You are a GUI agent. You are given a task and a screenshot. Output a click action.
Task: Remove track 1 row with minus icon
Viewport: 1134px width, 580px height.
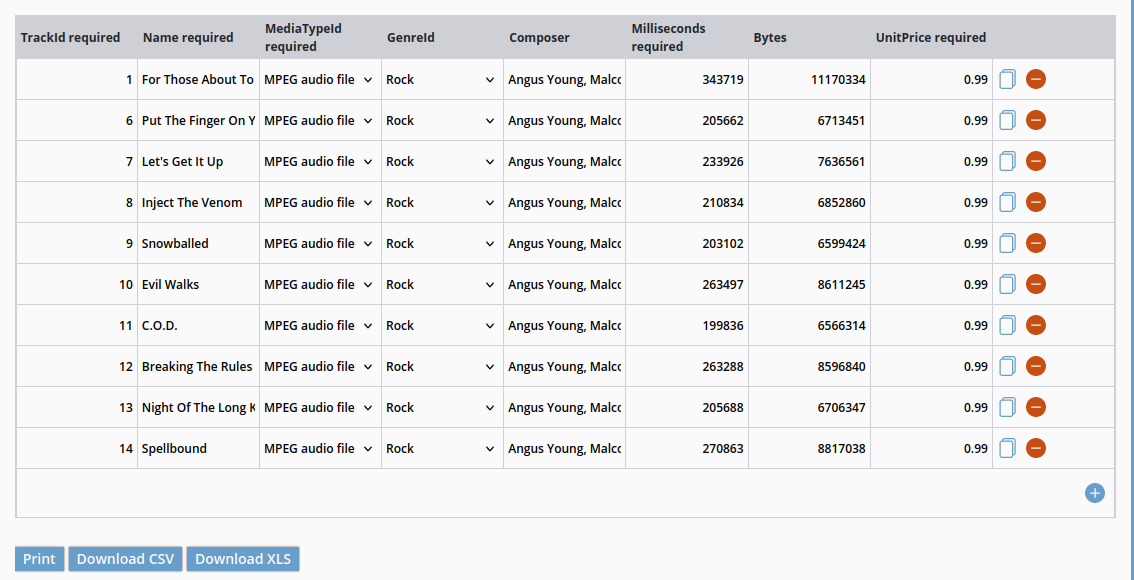[x=1036, y=80]
